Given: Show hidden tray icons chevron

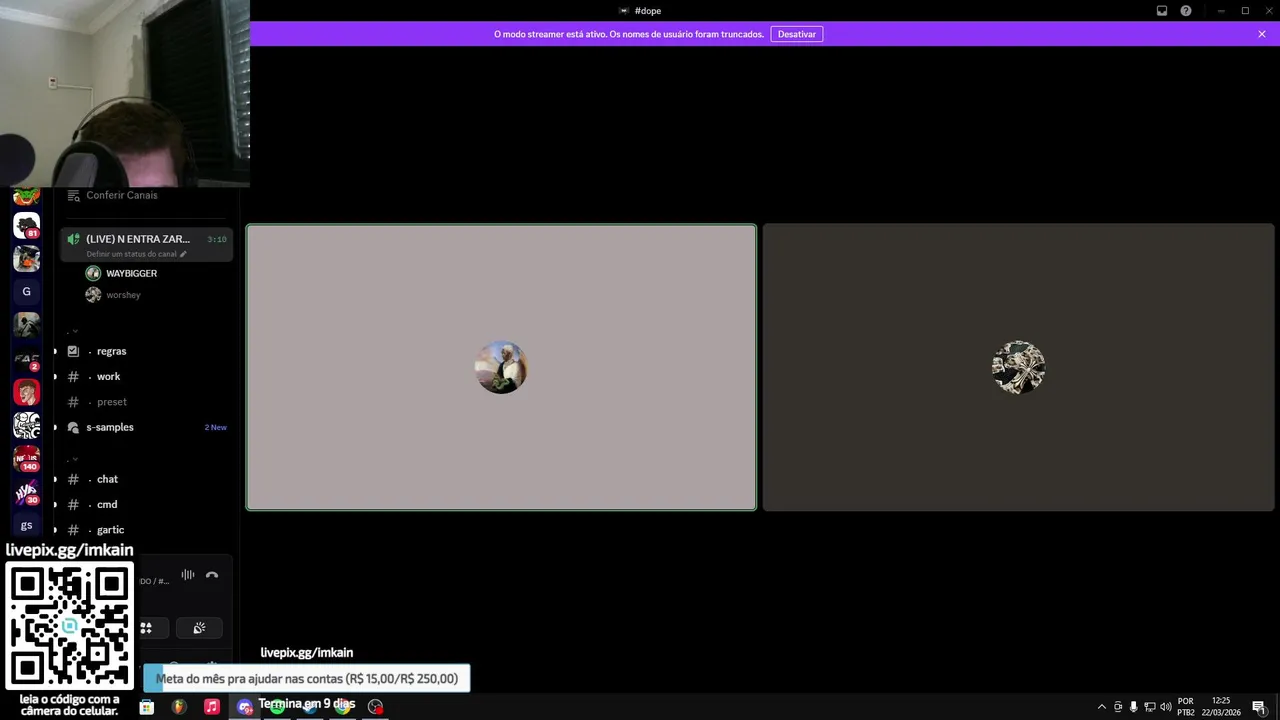Looking at the screenshot, I should pos(1102,707).
